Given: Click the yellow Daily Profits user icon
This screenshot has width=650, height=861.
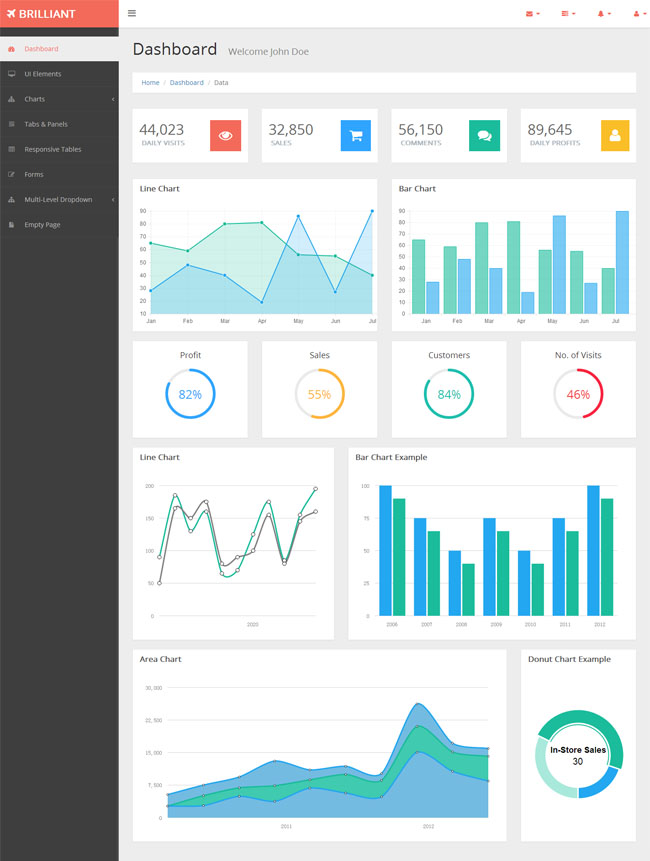Looking at the screenshot, I should 615,136.
